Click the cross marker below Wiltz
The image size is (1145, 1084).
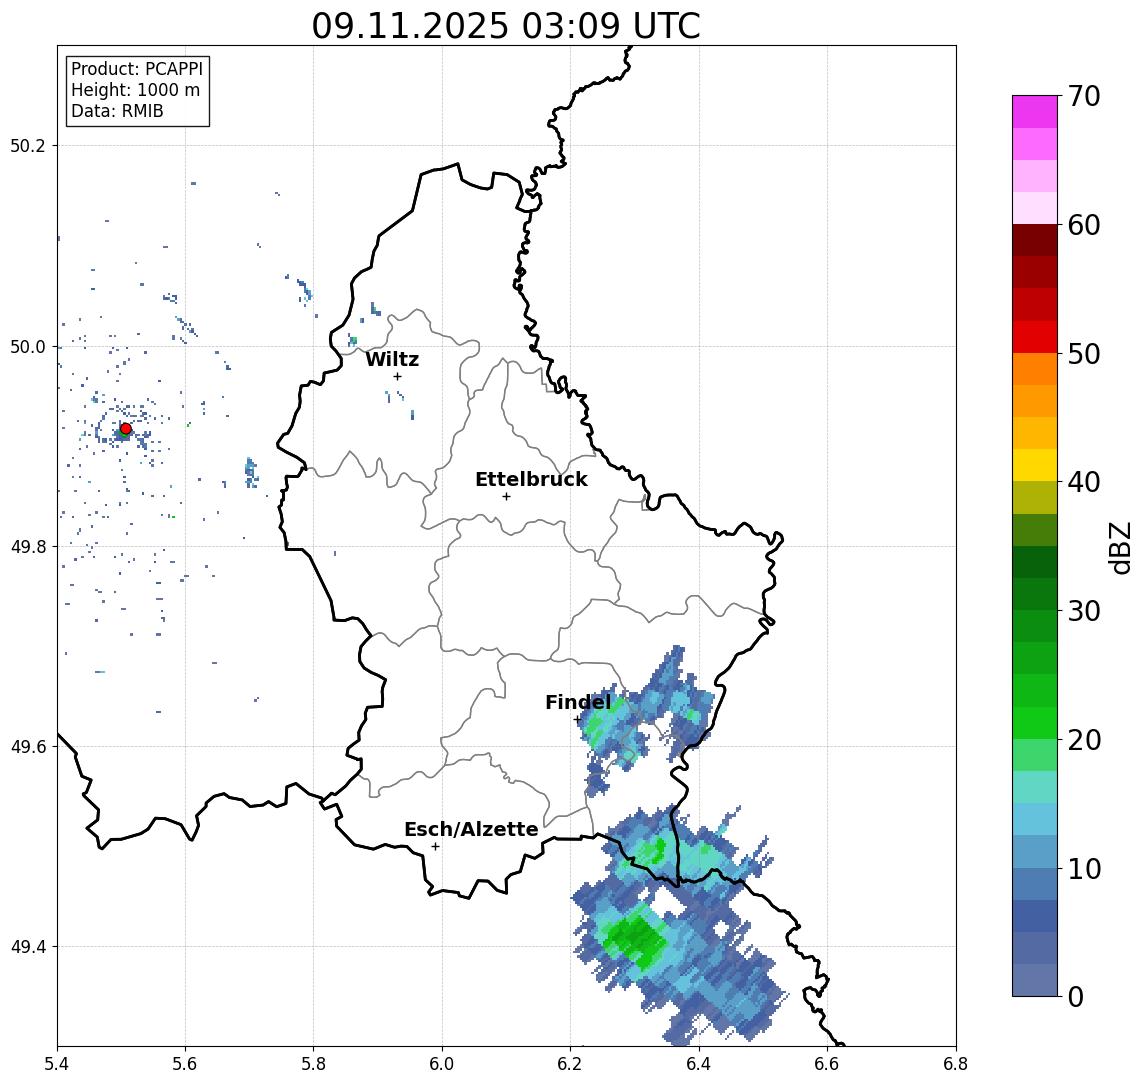coord(397,376)
